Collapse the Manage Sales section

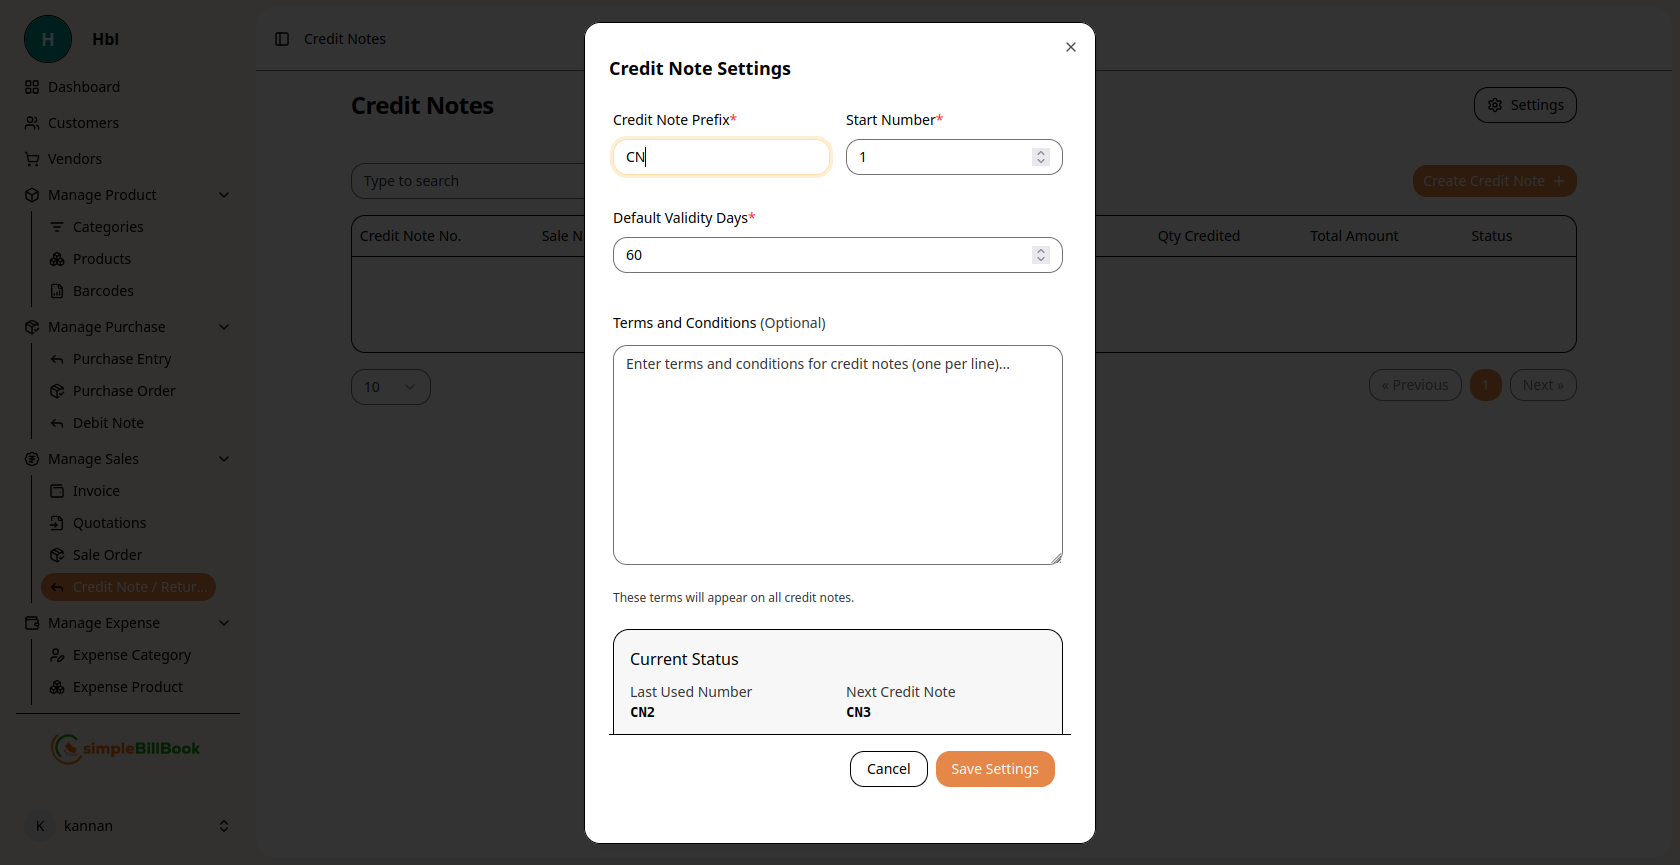(224, 459)
